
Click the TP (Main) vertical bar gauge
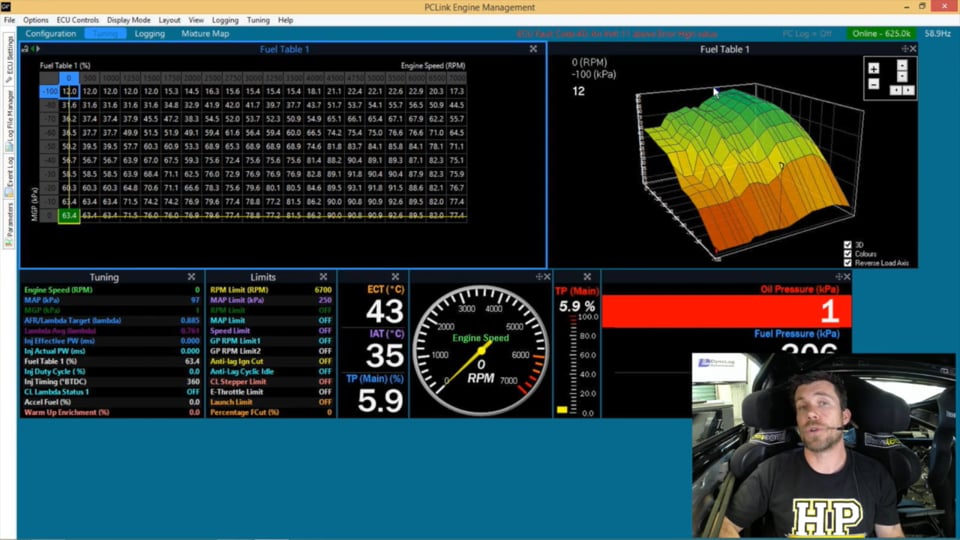click(574, 365)
